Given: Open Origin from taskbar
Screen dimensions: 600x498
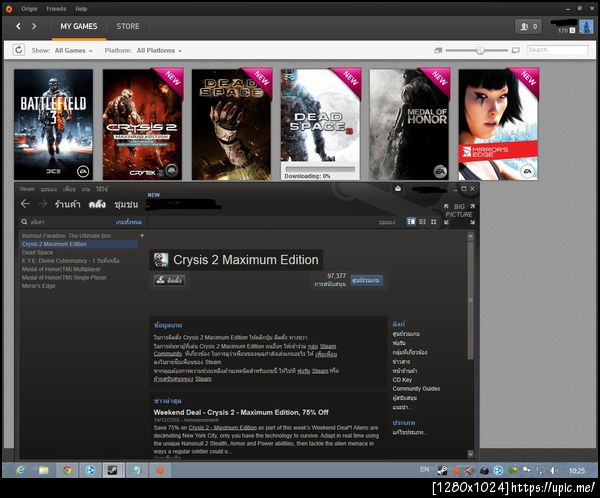Looking at the screenshot, I should 160,470.
